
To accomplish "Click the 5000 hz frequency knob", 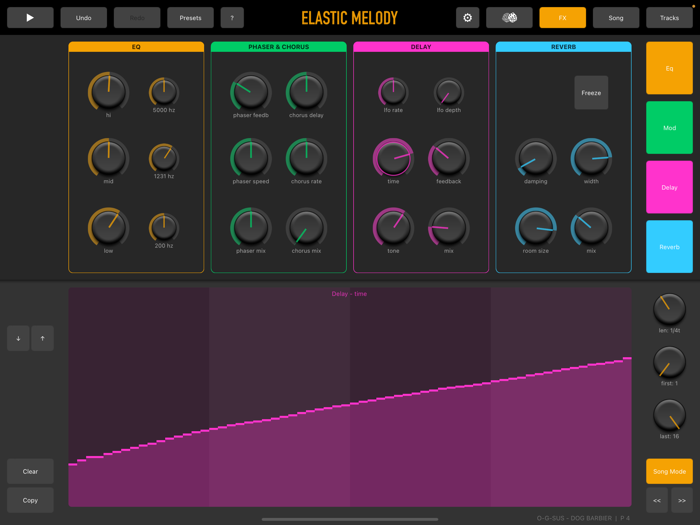I will [x=164, y=92].
